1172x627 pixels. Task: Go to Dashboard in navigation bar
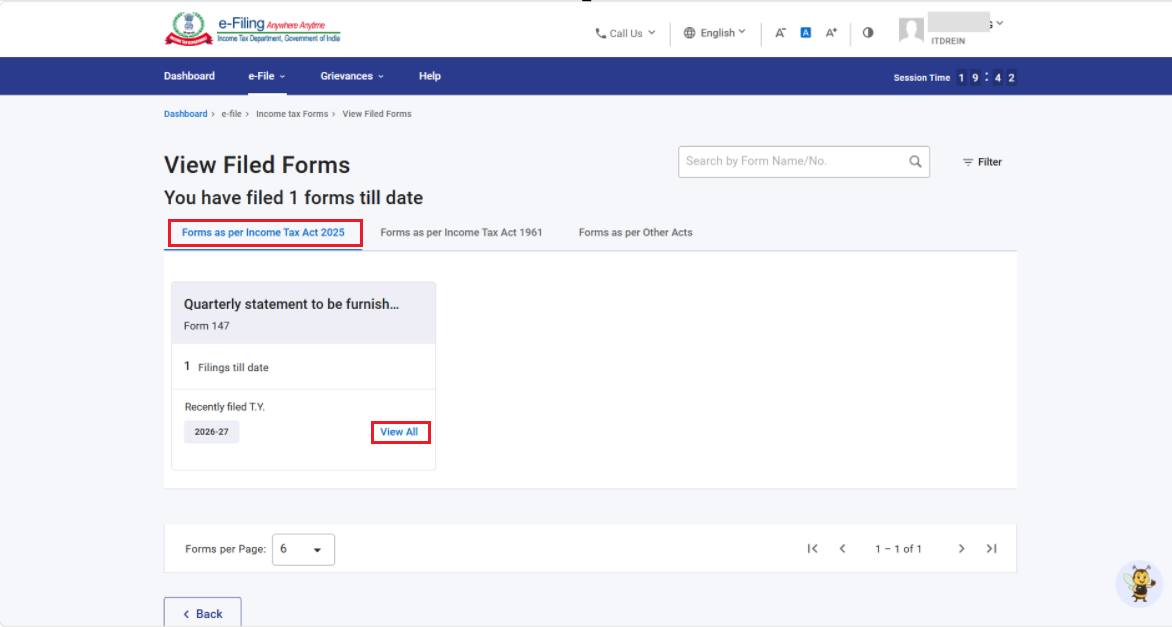(x=189, y=76)
